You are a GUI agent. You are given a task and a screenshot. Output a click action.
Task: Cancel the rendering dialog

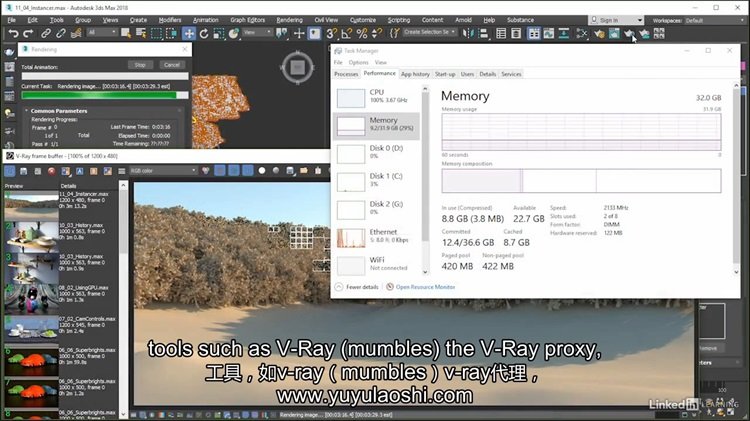172,65
